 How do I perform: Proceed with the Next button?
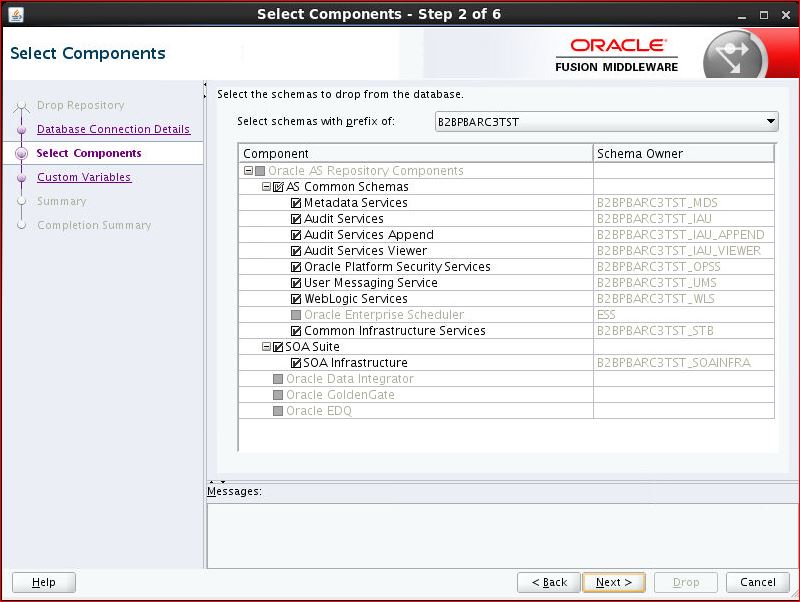pyautogui.click(x=614, y=583)
